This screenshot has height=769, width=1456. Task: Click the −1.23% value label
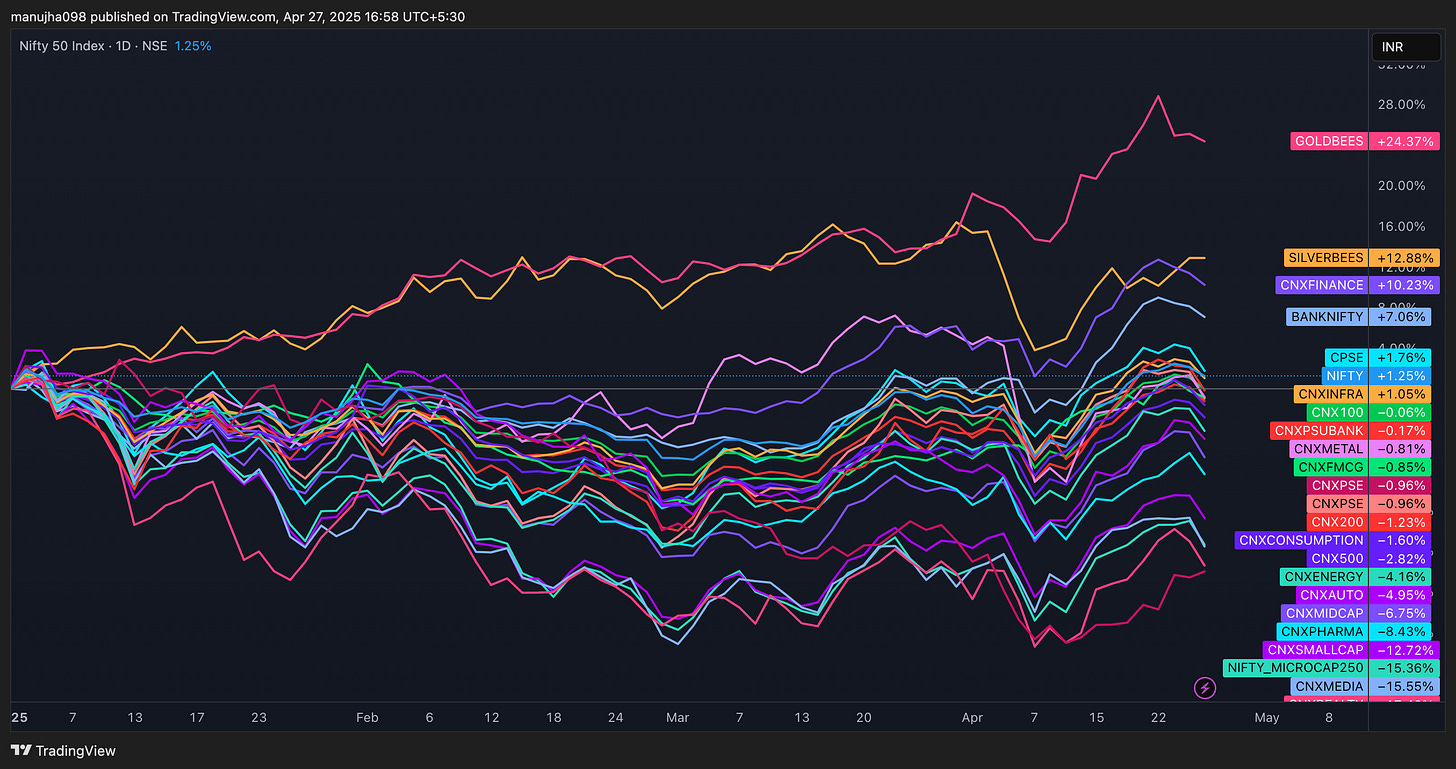(x=1400, y=522)
